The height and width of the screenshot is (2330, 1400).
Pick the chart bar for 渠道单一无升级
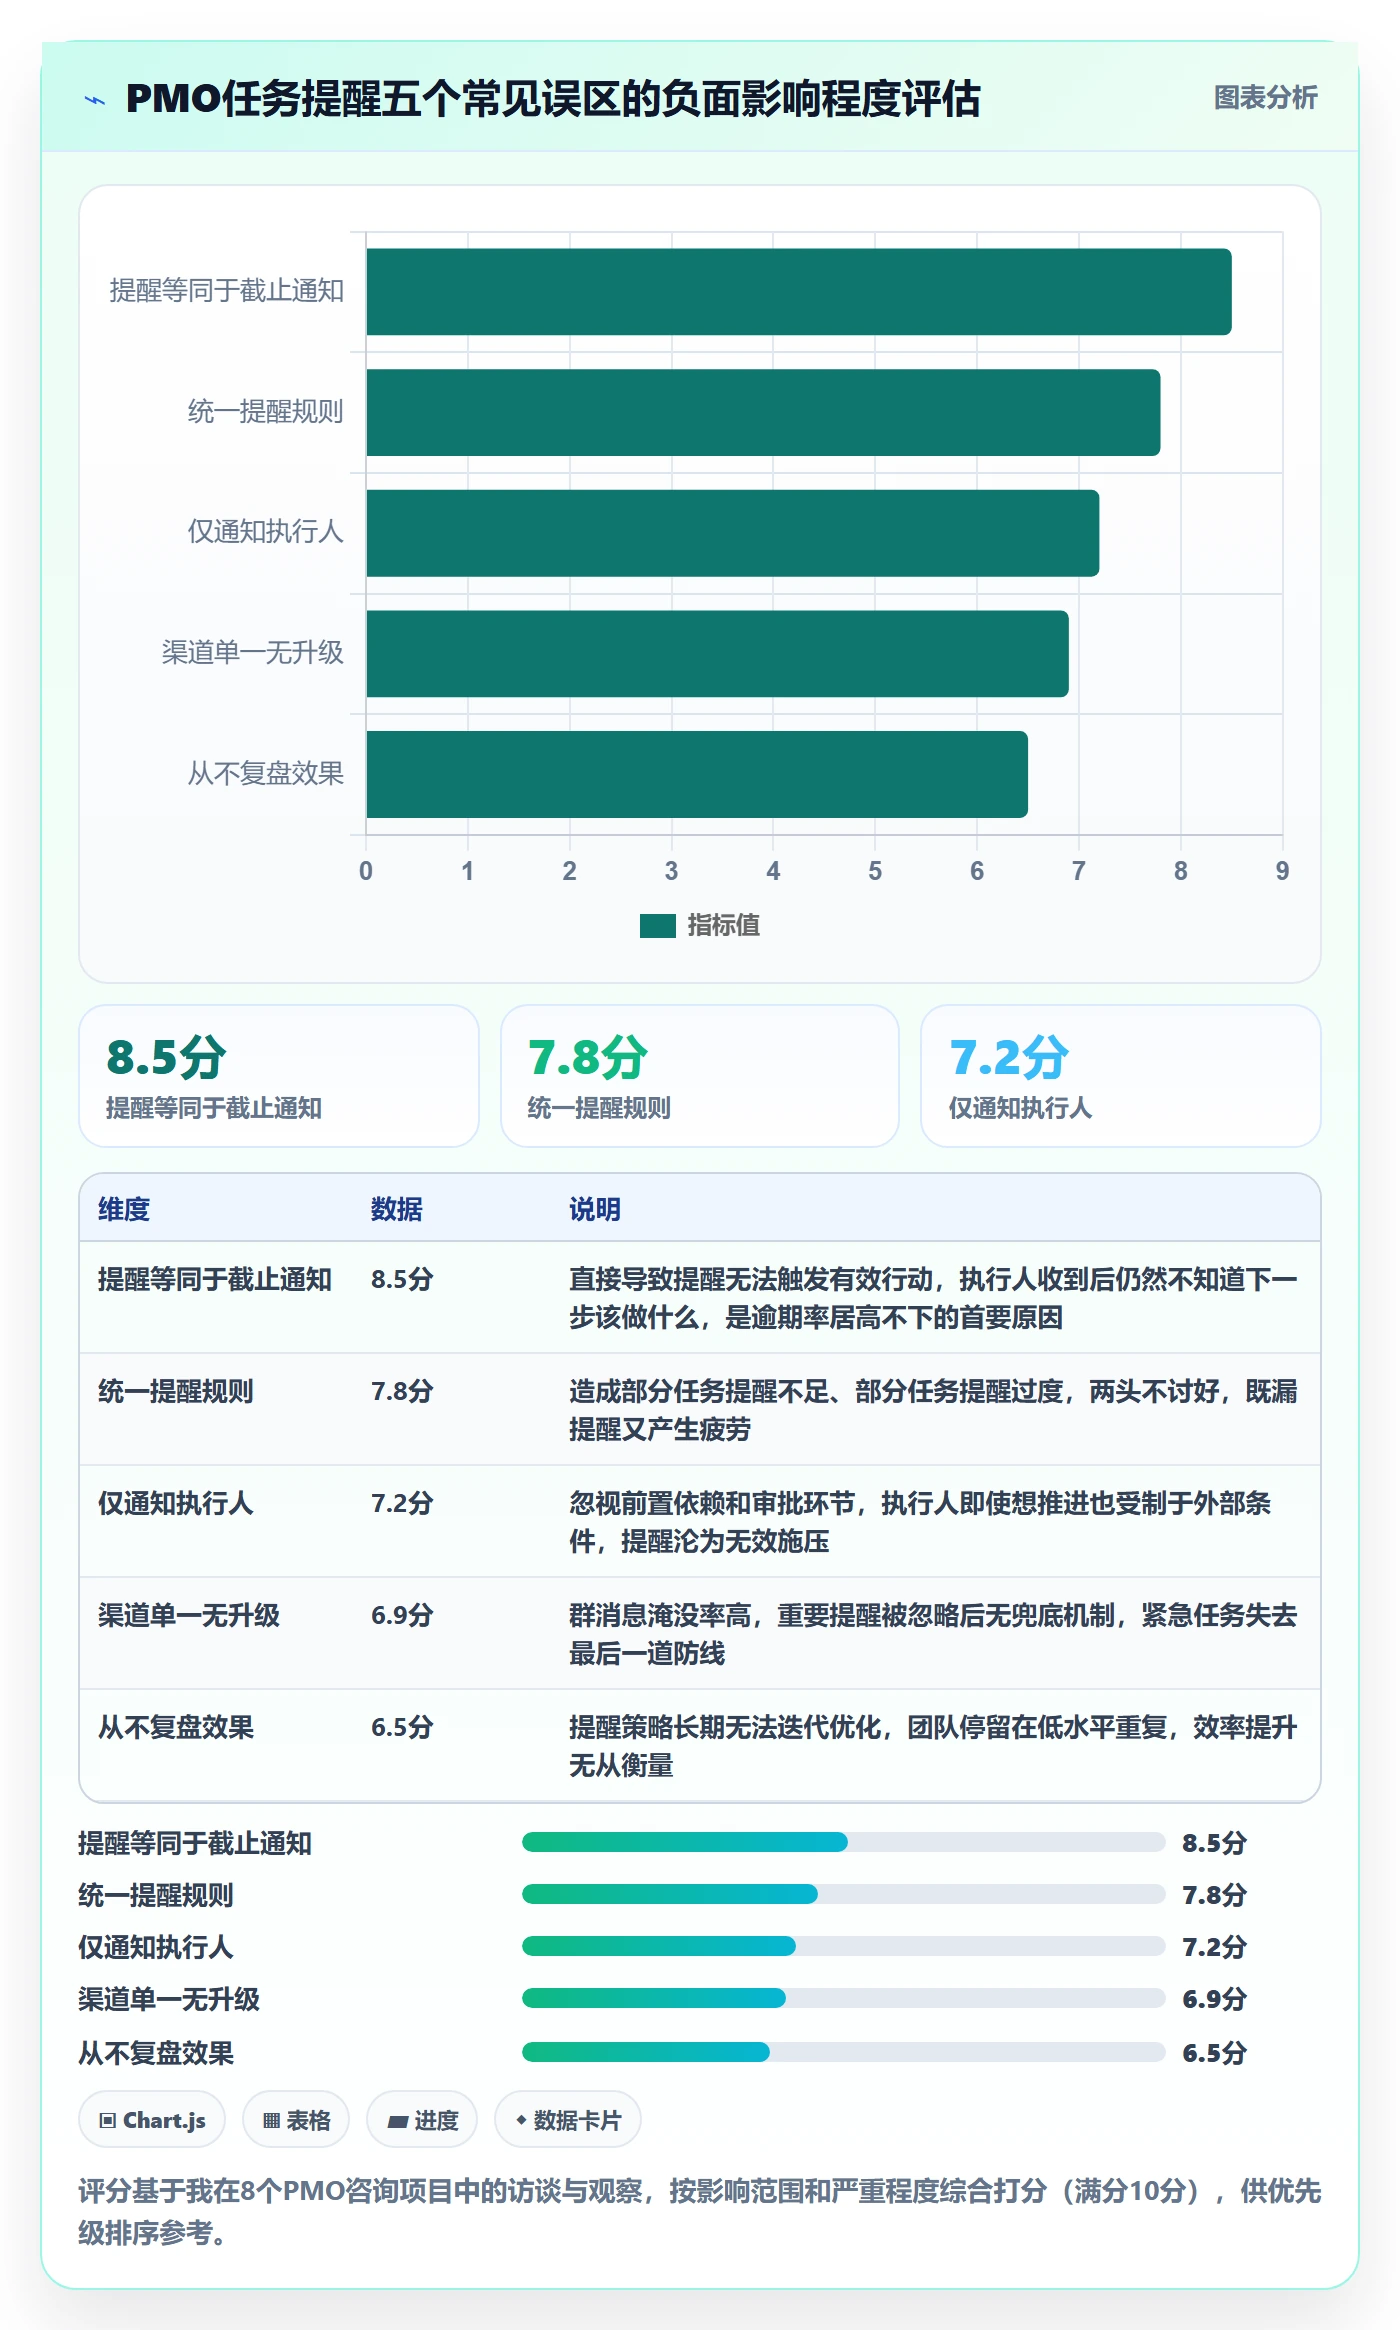pyautogui.click(x=717, y=654)
